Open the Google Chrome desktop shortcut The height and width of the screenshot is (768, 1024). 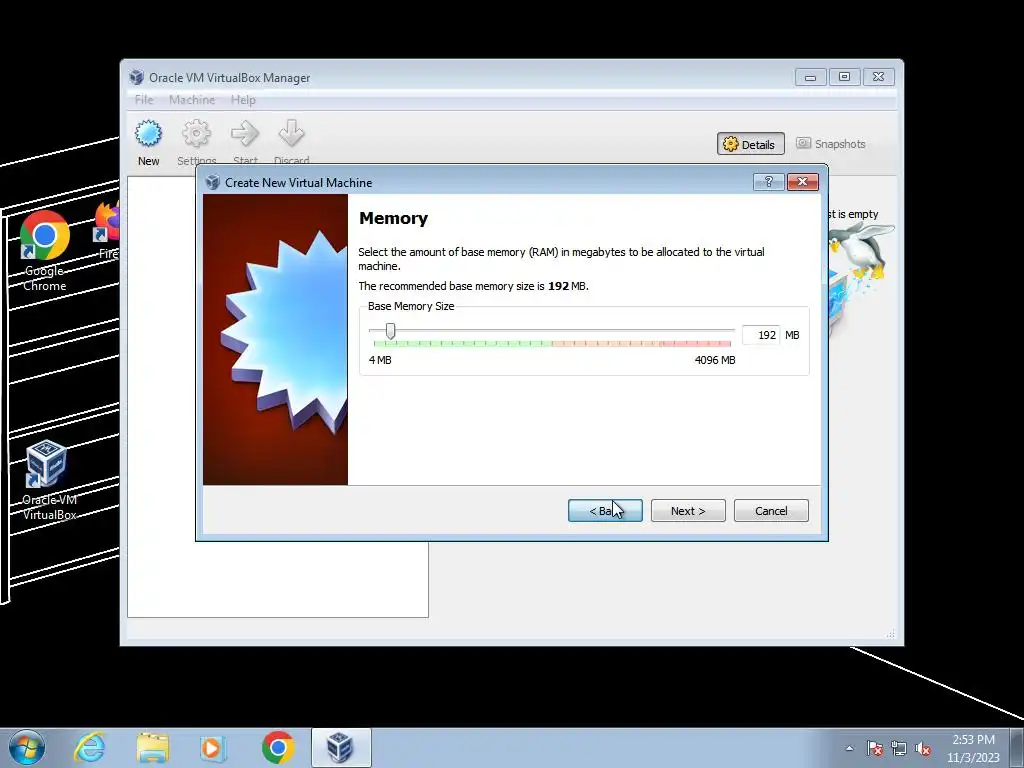tap(44, 251)
